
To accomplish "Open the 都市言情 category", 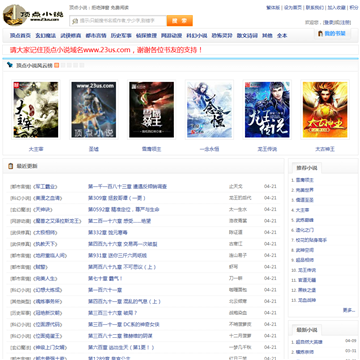I will click(x=96, y=36).
